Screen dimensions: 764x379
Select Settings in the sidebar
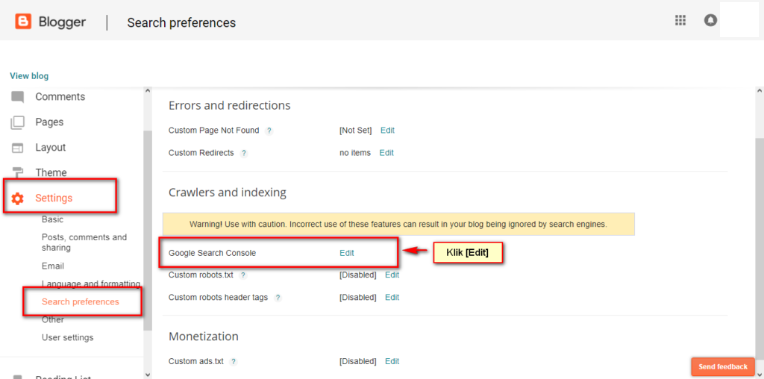(54, 198)
